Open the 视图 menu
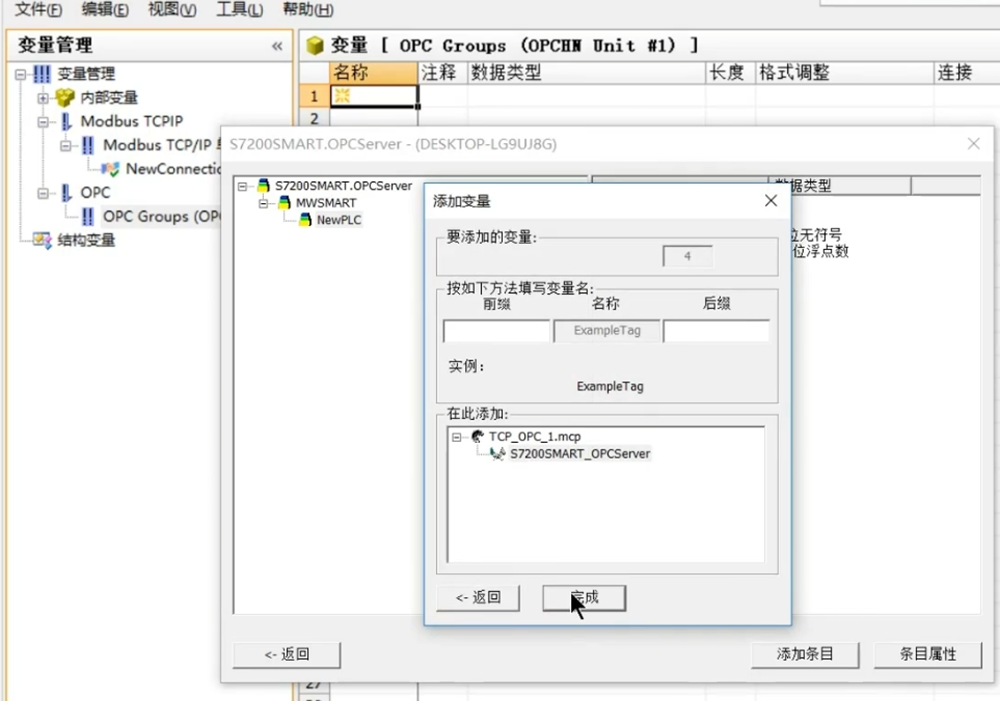 pos(172,10)
